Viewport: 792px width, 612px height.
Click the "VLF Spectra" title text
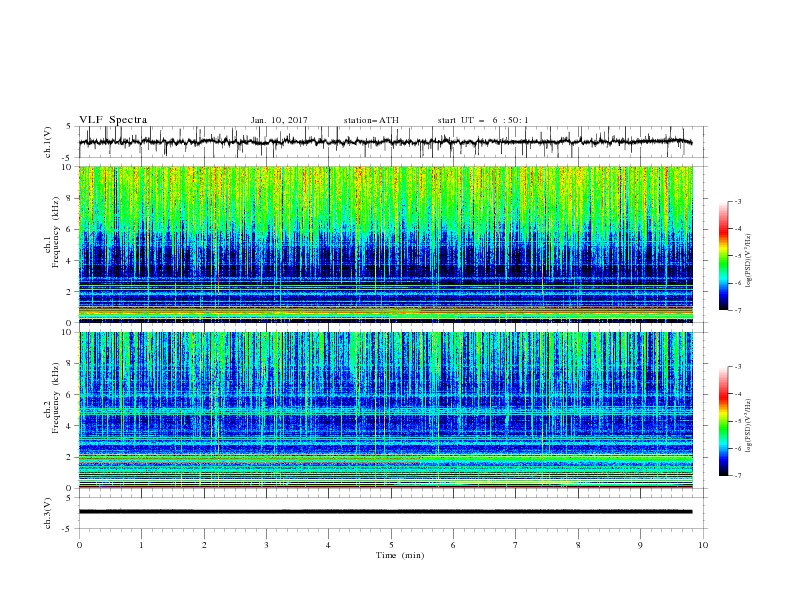113,120
